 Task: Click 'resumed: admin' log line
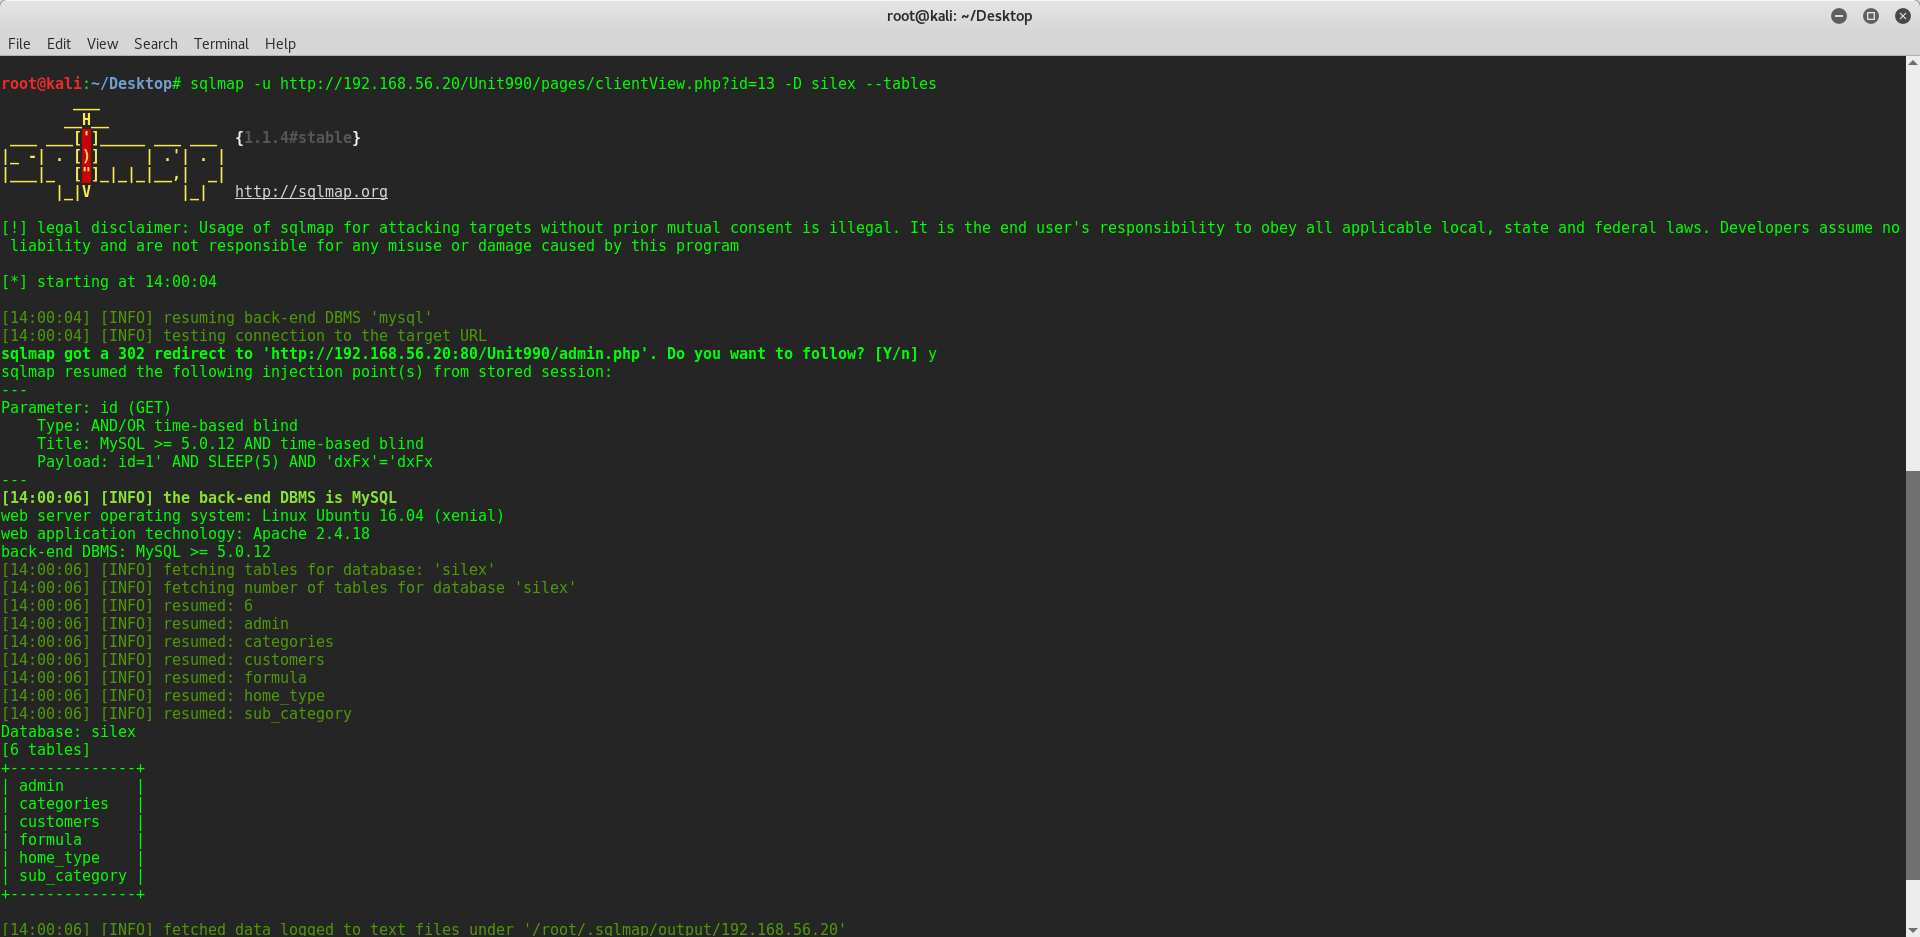[145, 624]
